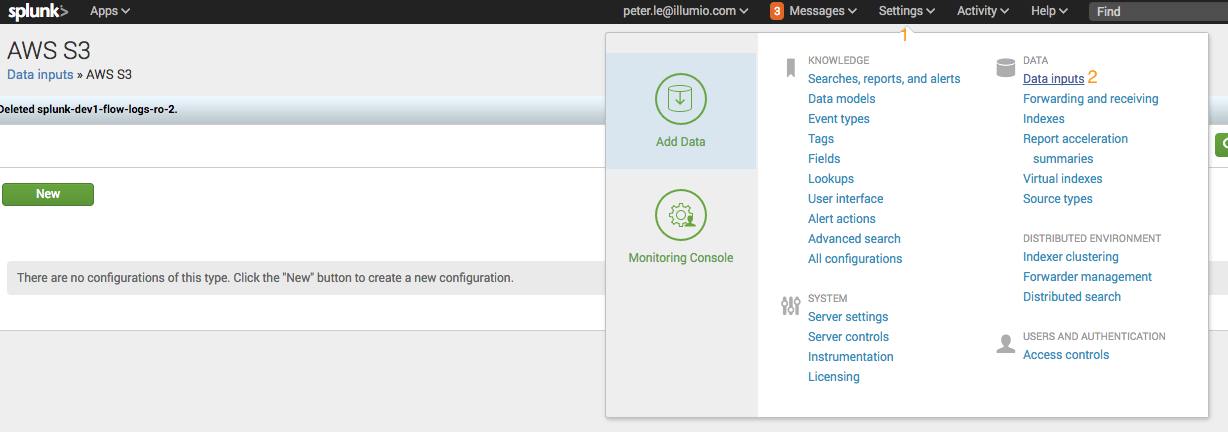Click the orange 3 messages badge
This screenshot has width=1228, height=432.
coord(776,11)
